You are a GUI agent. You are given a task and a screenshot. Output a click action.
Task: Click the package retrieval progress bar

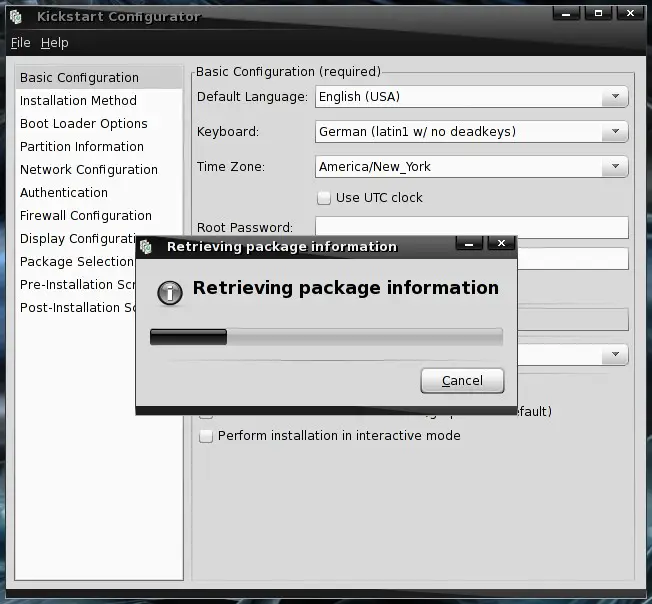click(x=326, y=337)
